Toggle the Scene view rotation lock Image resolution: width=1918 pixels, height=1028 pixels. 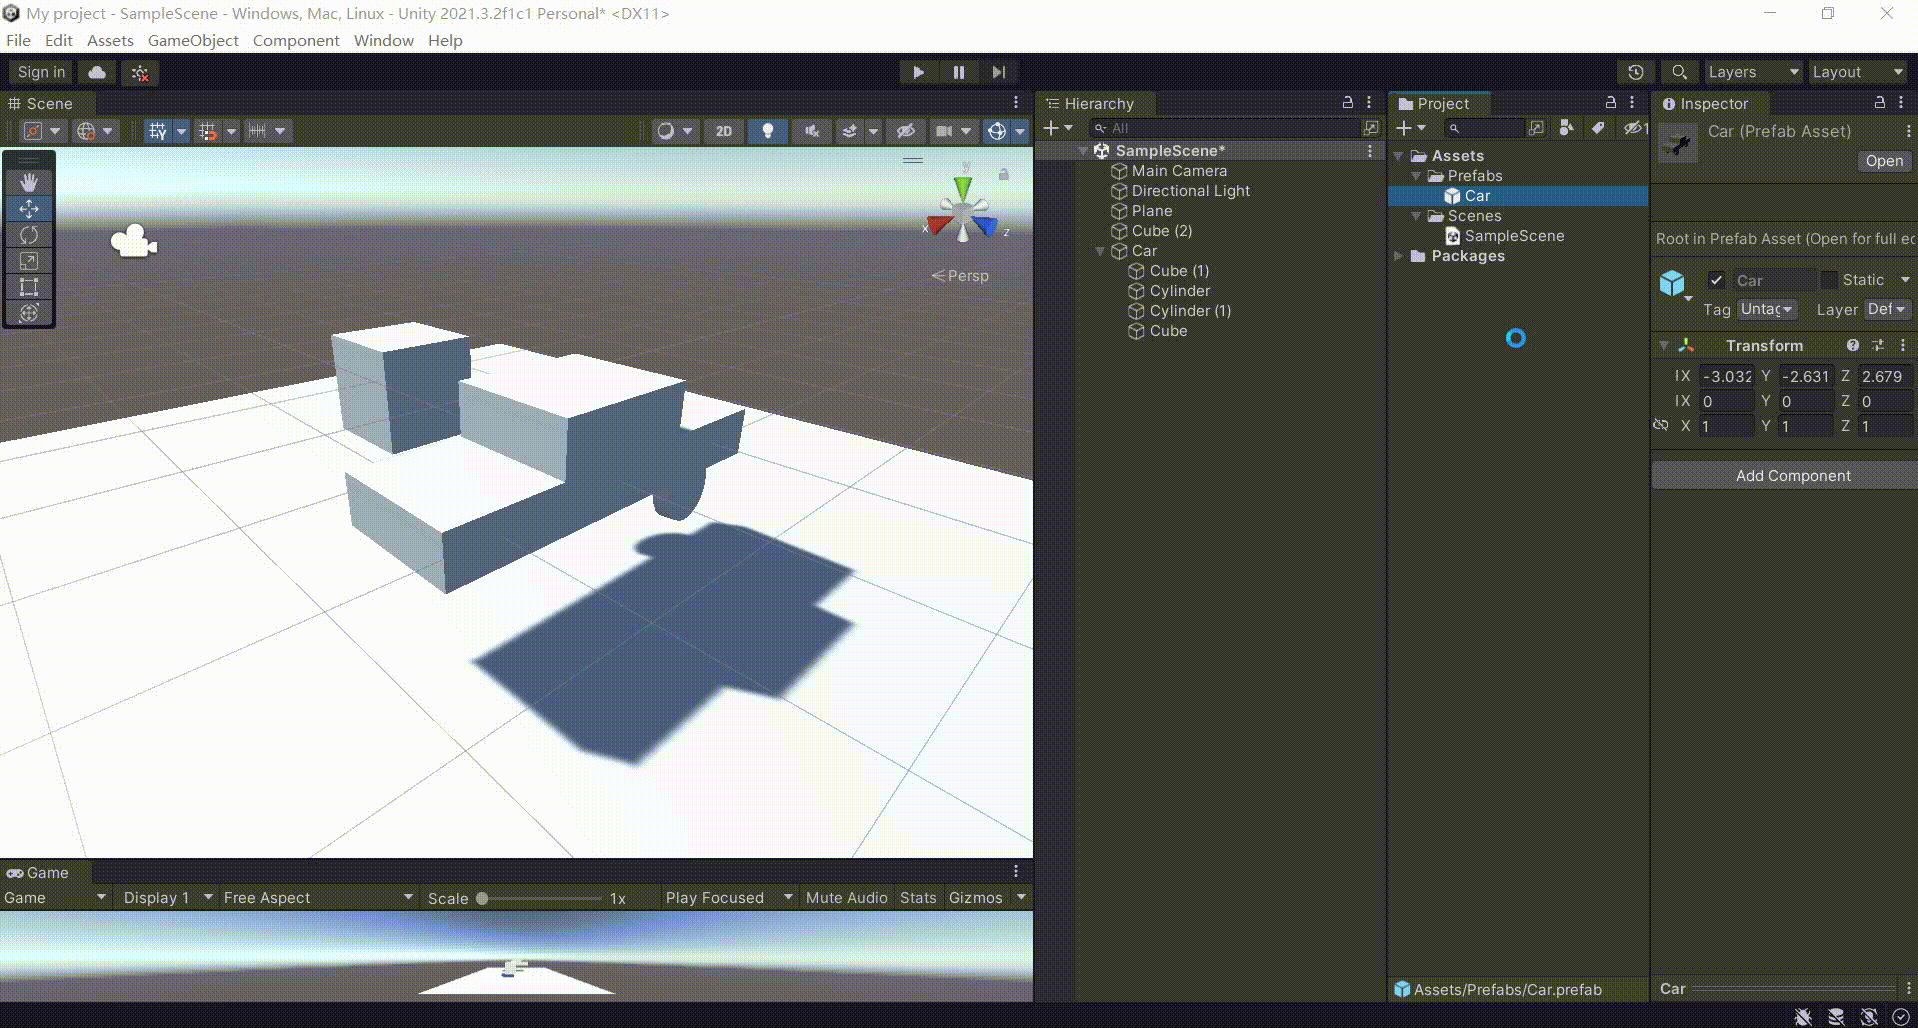point(1003,174)
